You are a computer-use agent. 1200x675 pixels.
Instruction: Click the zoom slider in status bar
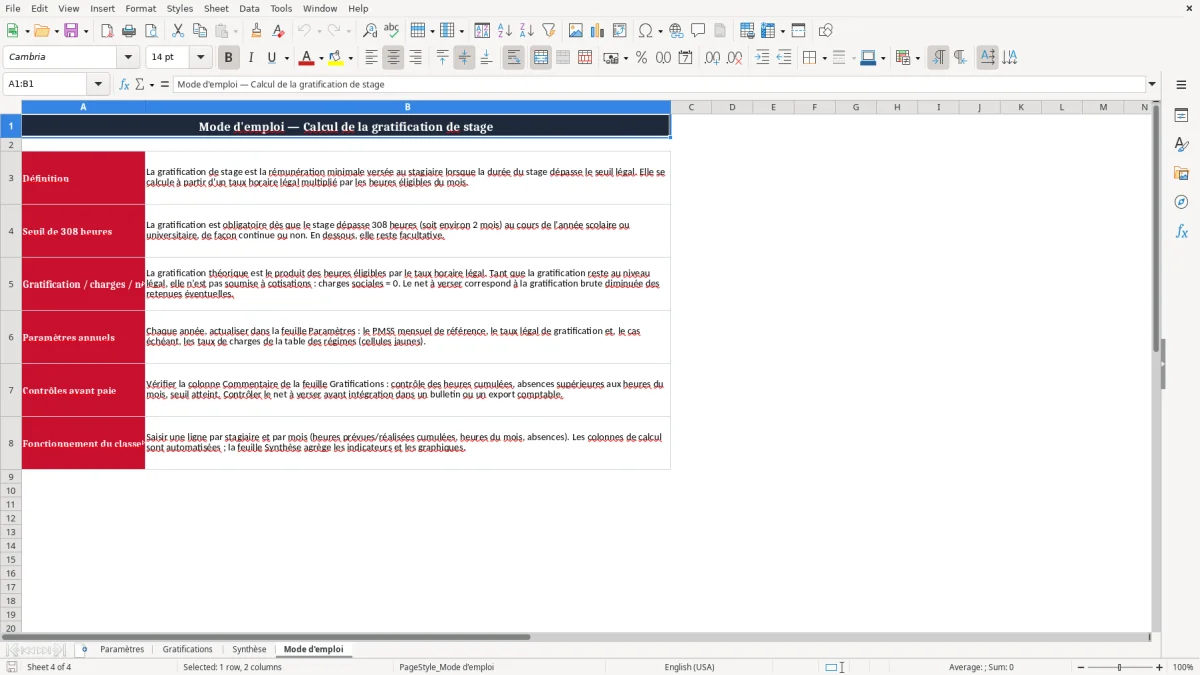pyautogui.click(x=1120, y=667)
